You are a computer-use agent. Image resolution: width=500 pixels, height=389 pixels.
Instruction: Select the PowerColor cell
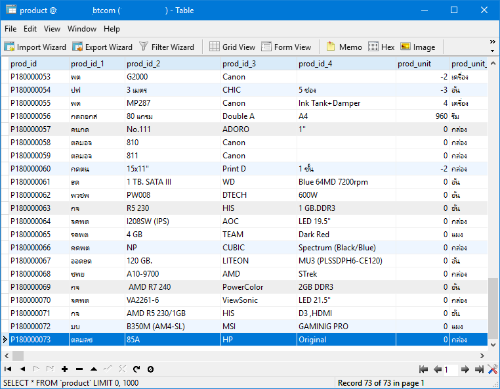coord(258,287)
